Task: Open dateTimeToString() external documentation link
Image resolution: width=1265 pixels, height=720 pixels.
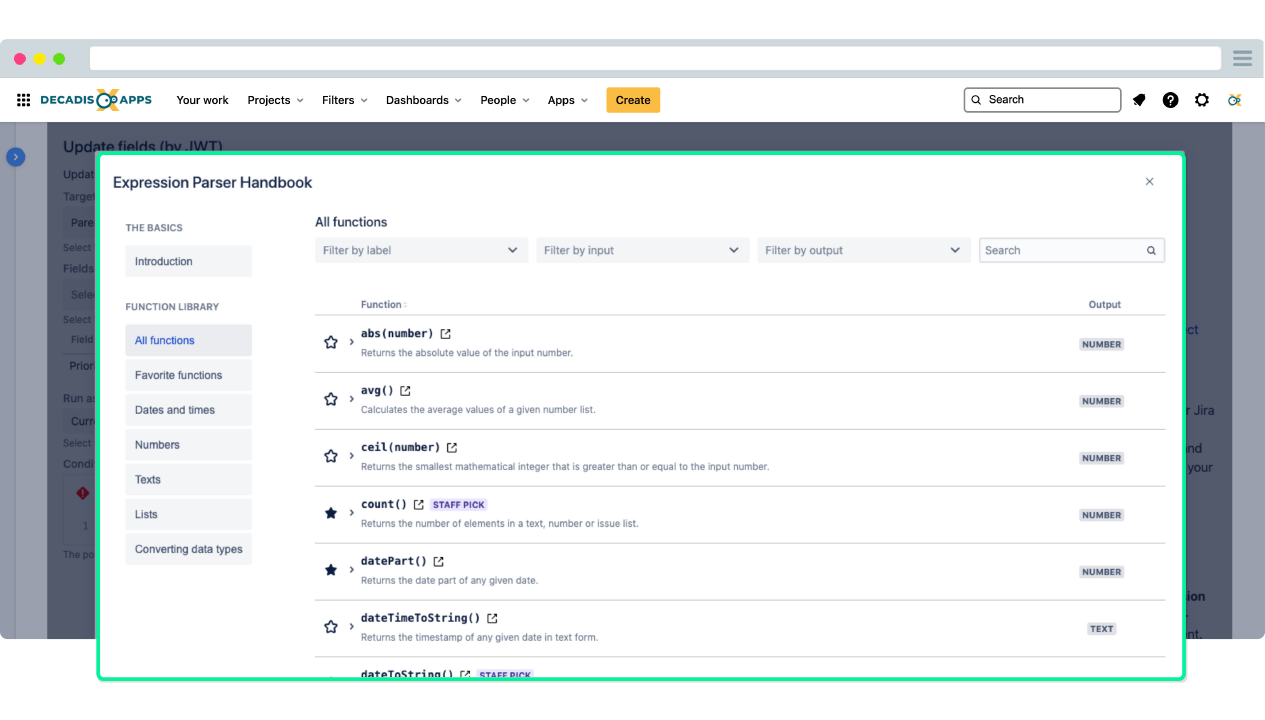Action: pos(492,619)
